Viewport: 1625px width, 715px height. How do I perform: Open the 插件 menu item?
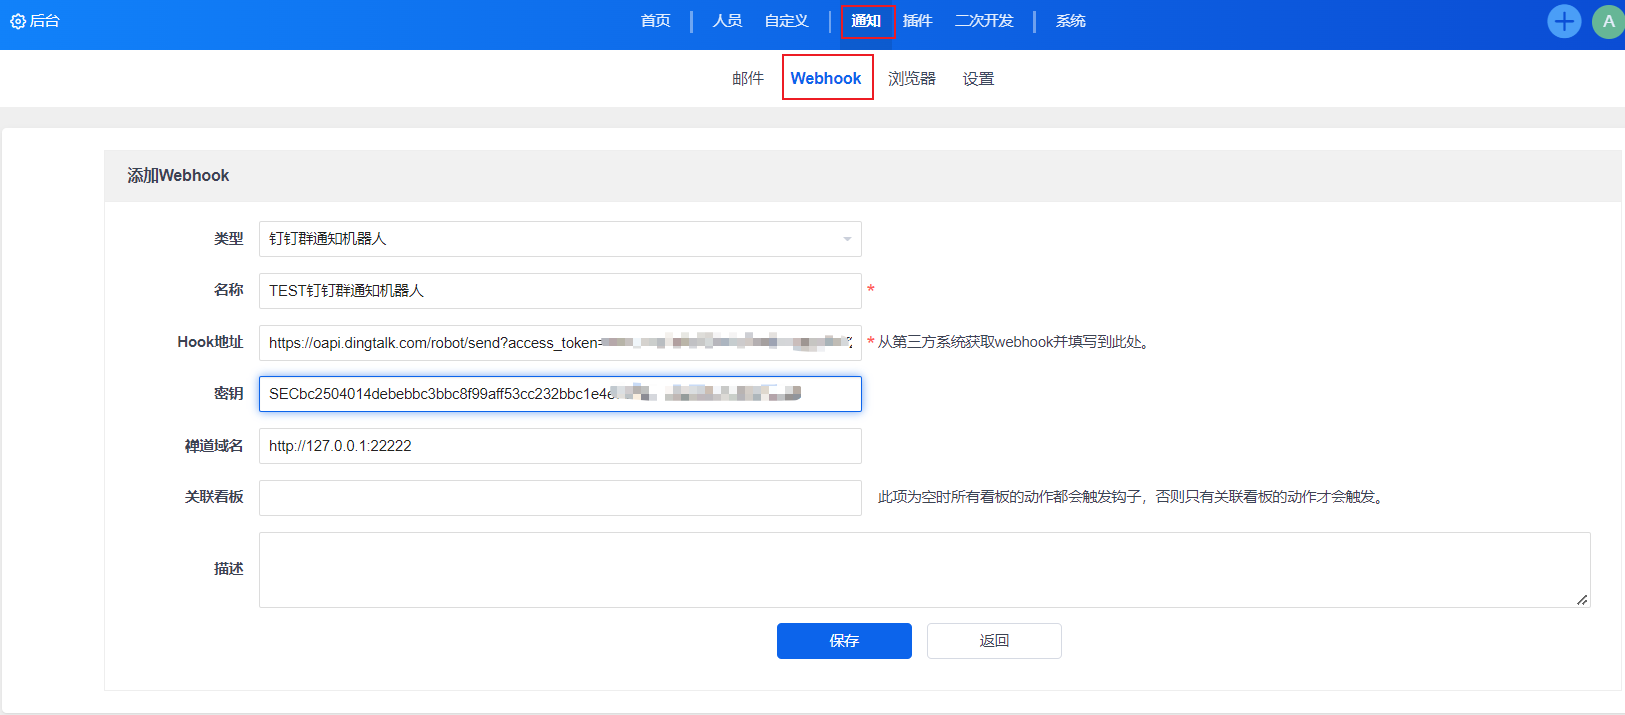pyautogui.click(x=917, y=21)
